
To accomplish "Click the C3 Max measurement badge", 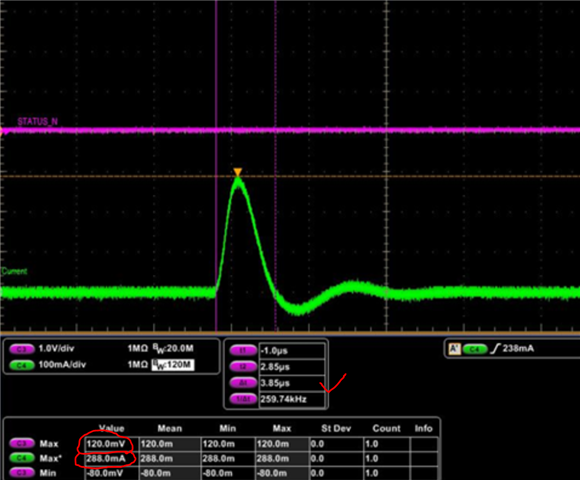I will click(22, 443).
